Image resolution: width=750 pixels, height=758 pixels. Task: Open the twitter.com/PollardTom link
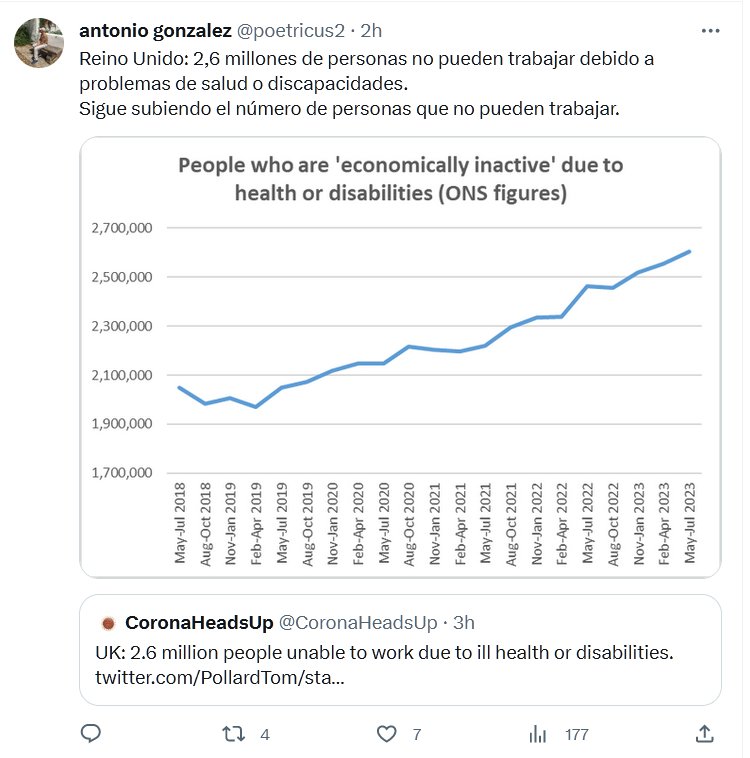click(x=218, y=680)
